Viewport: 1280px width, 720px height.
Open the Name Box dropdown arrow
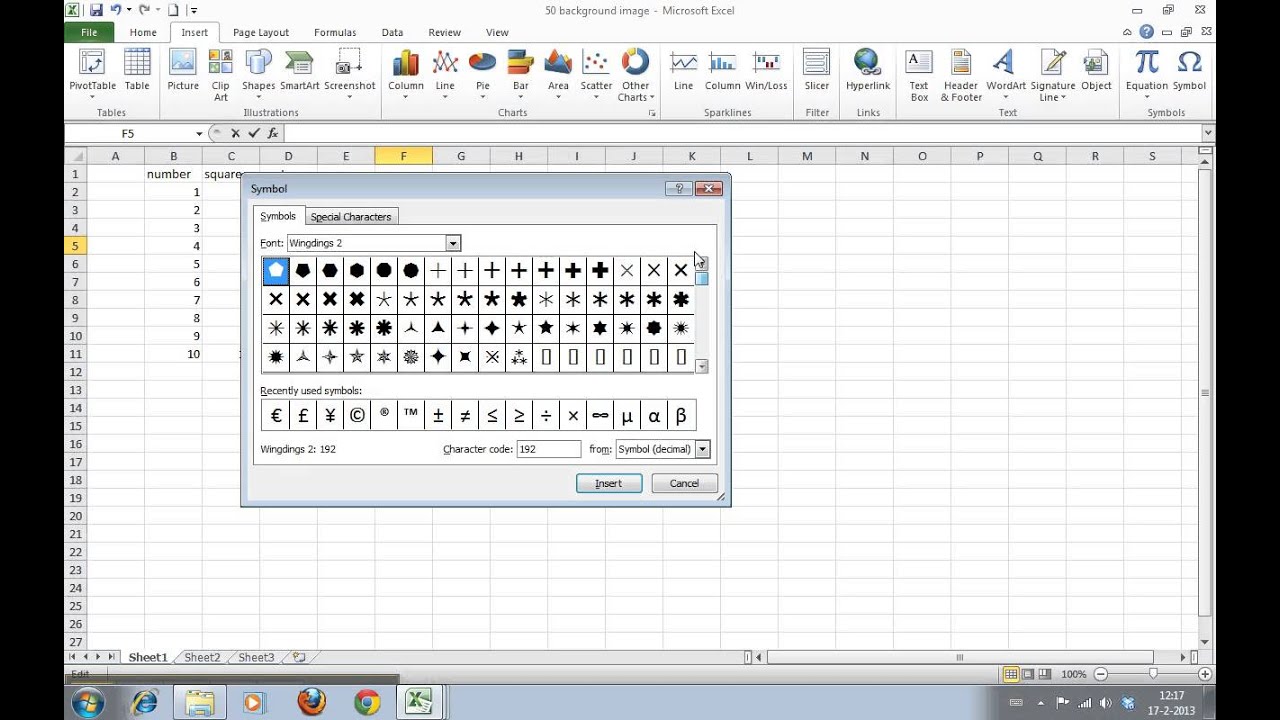tap(199, 133)
